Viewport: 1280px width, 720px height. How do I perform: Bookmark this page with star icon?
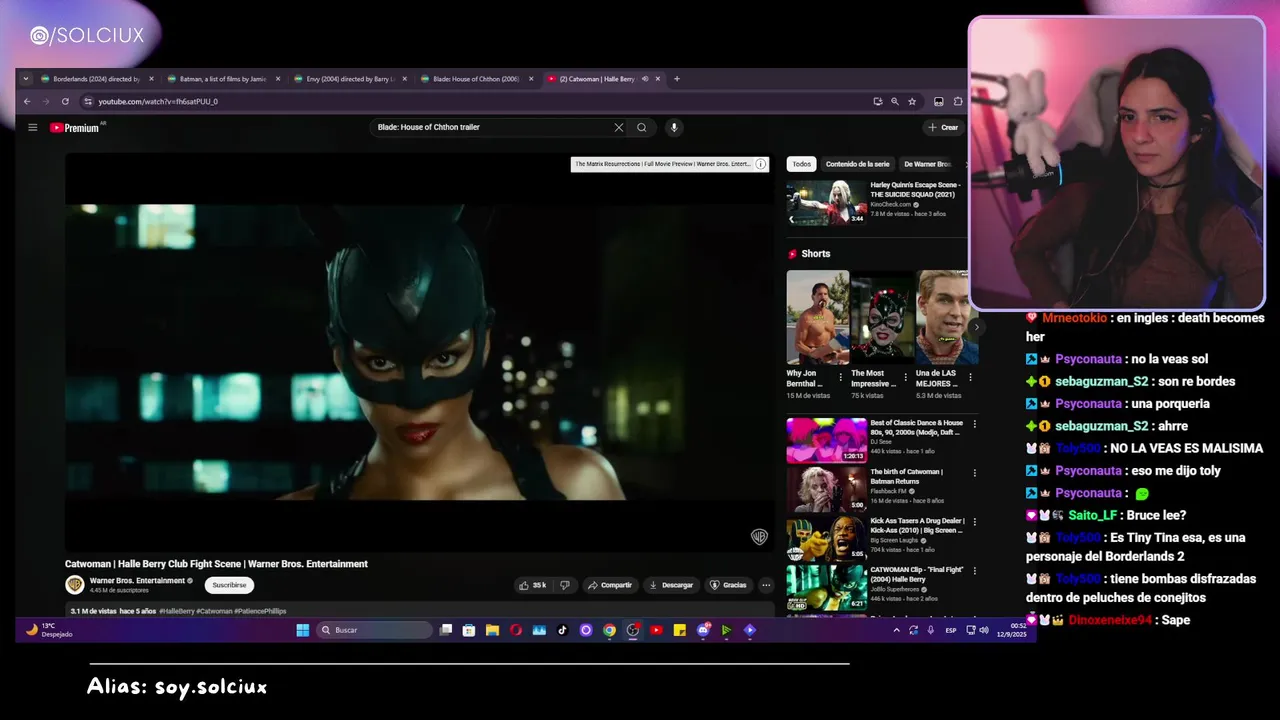(x=912, y=101)
